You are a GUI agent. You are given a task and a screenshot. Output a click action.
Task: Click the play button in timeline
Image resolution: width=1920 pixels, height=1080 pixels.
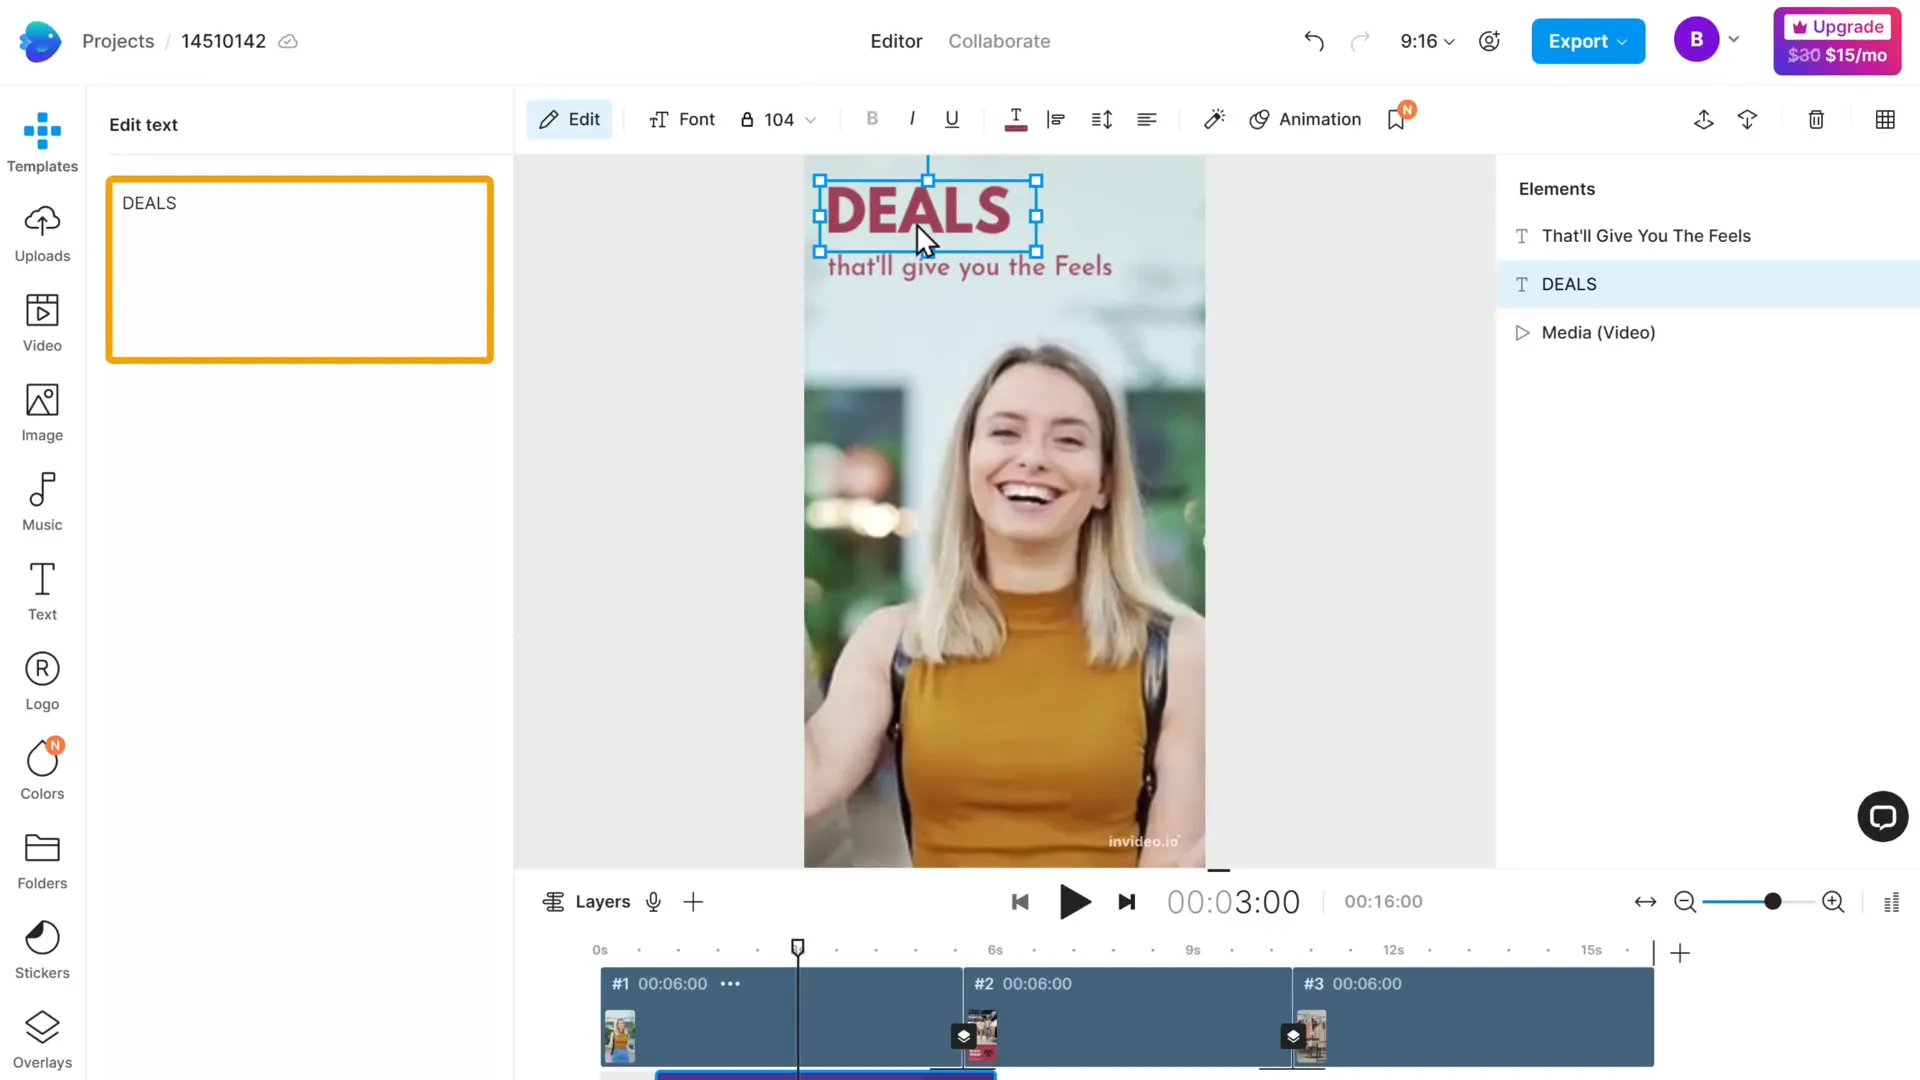pyautogui.click(x=1075, y=902)
